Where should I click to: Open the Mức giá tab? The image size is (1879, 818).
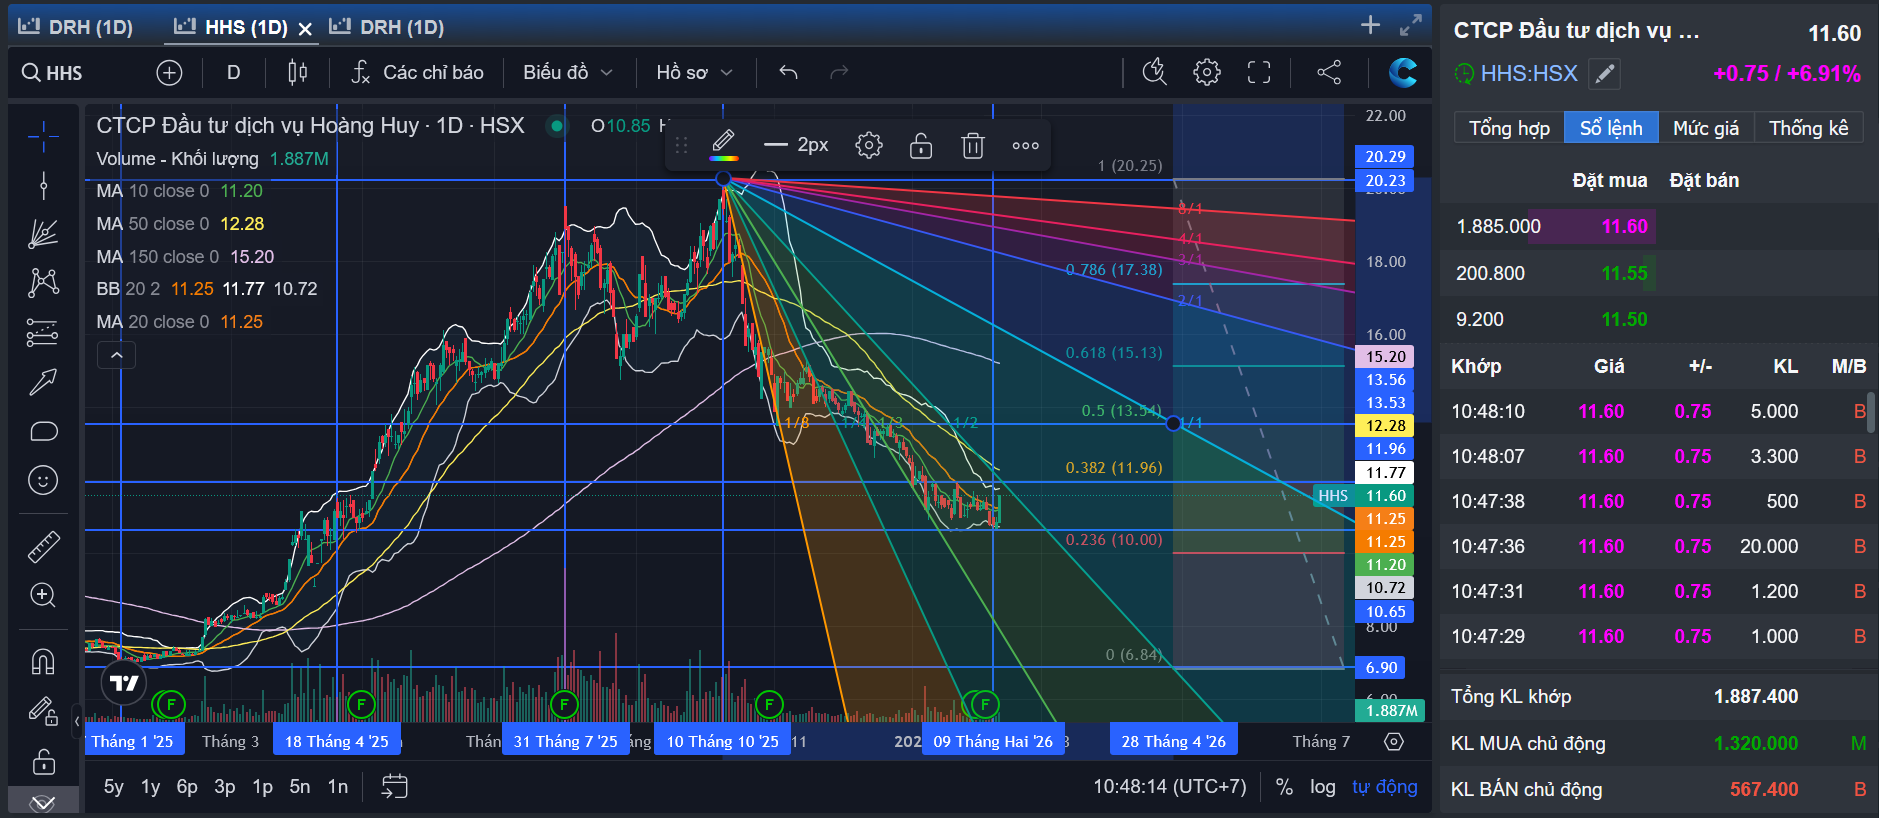(x=1706, y=128)
